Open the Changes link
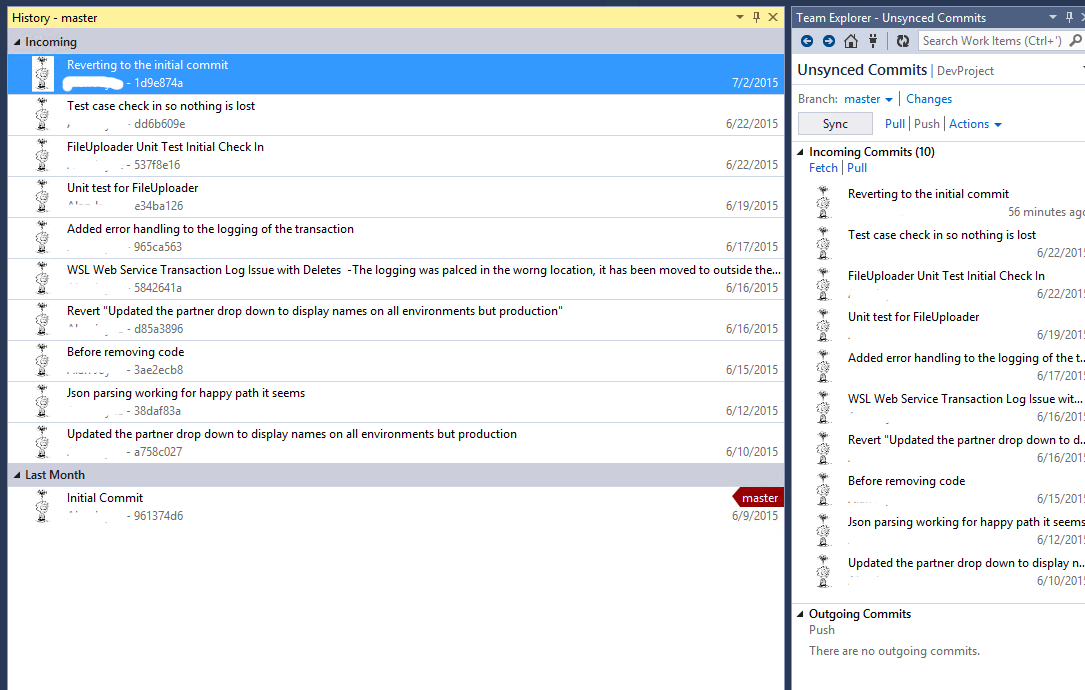 coord(929,99)
